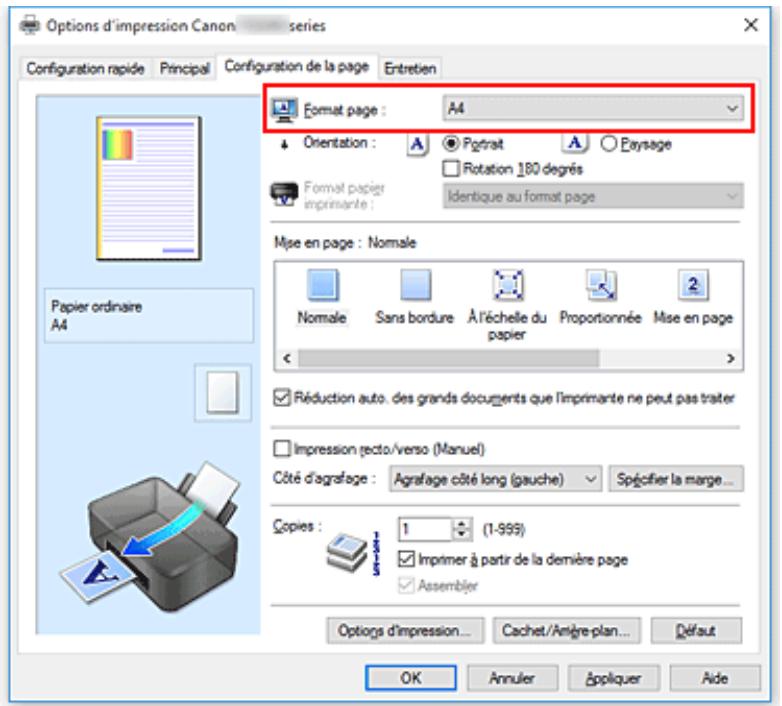
Task: Select the Configuration de la page tab
Action: coord(297,66)
